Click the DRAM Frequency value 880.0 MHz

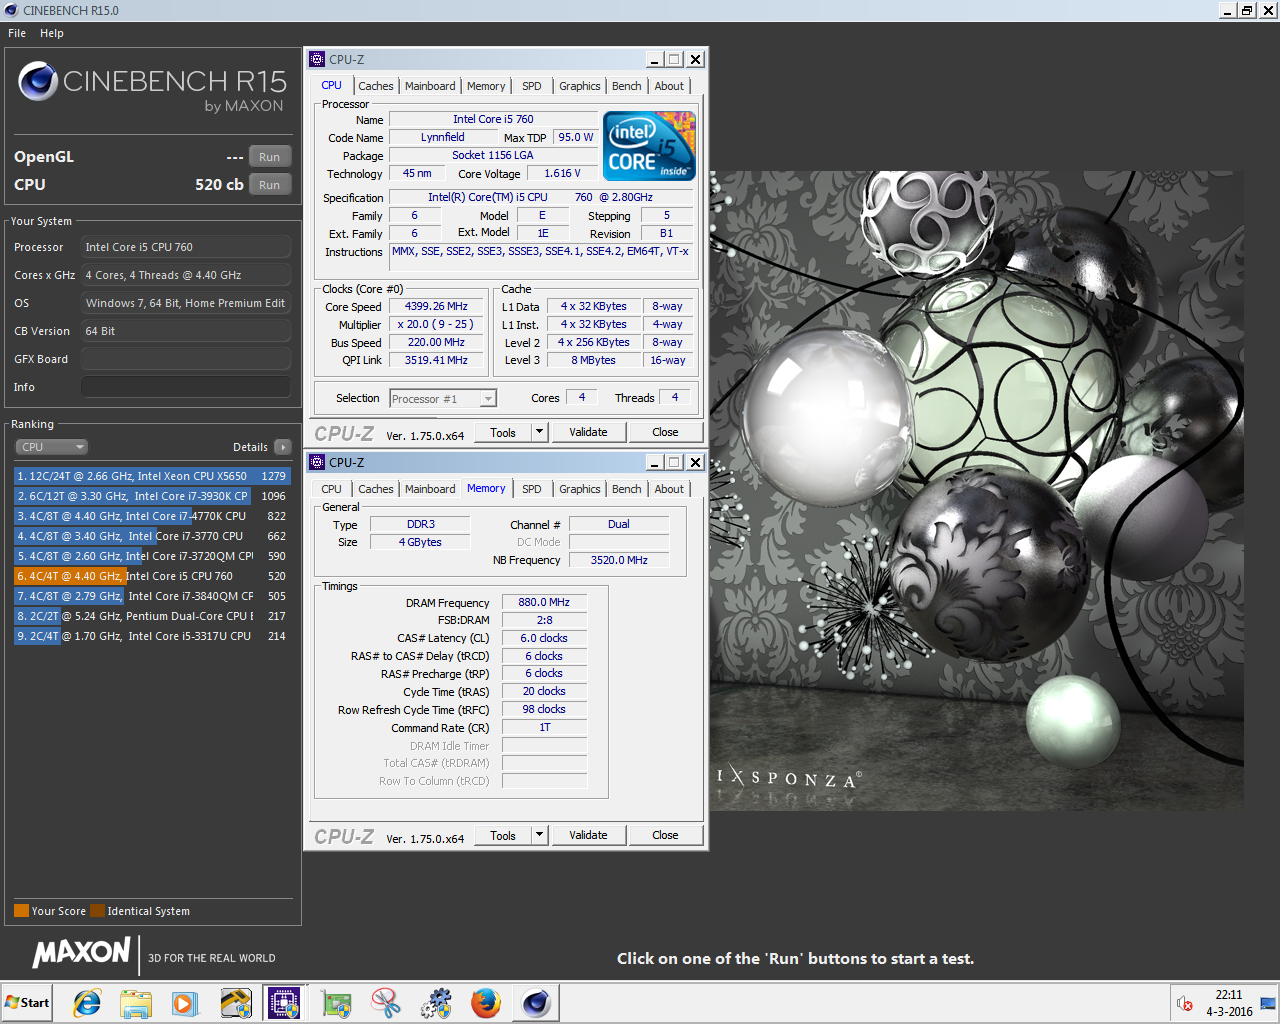click(544, 603)
